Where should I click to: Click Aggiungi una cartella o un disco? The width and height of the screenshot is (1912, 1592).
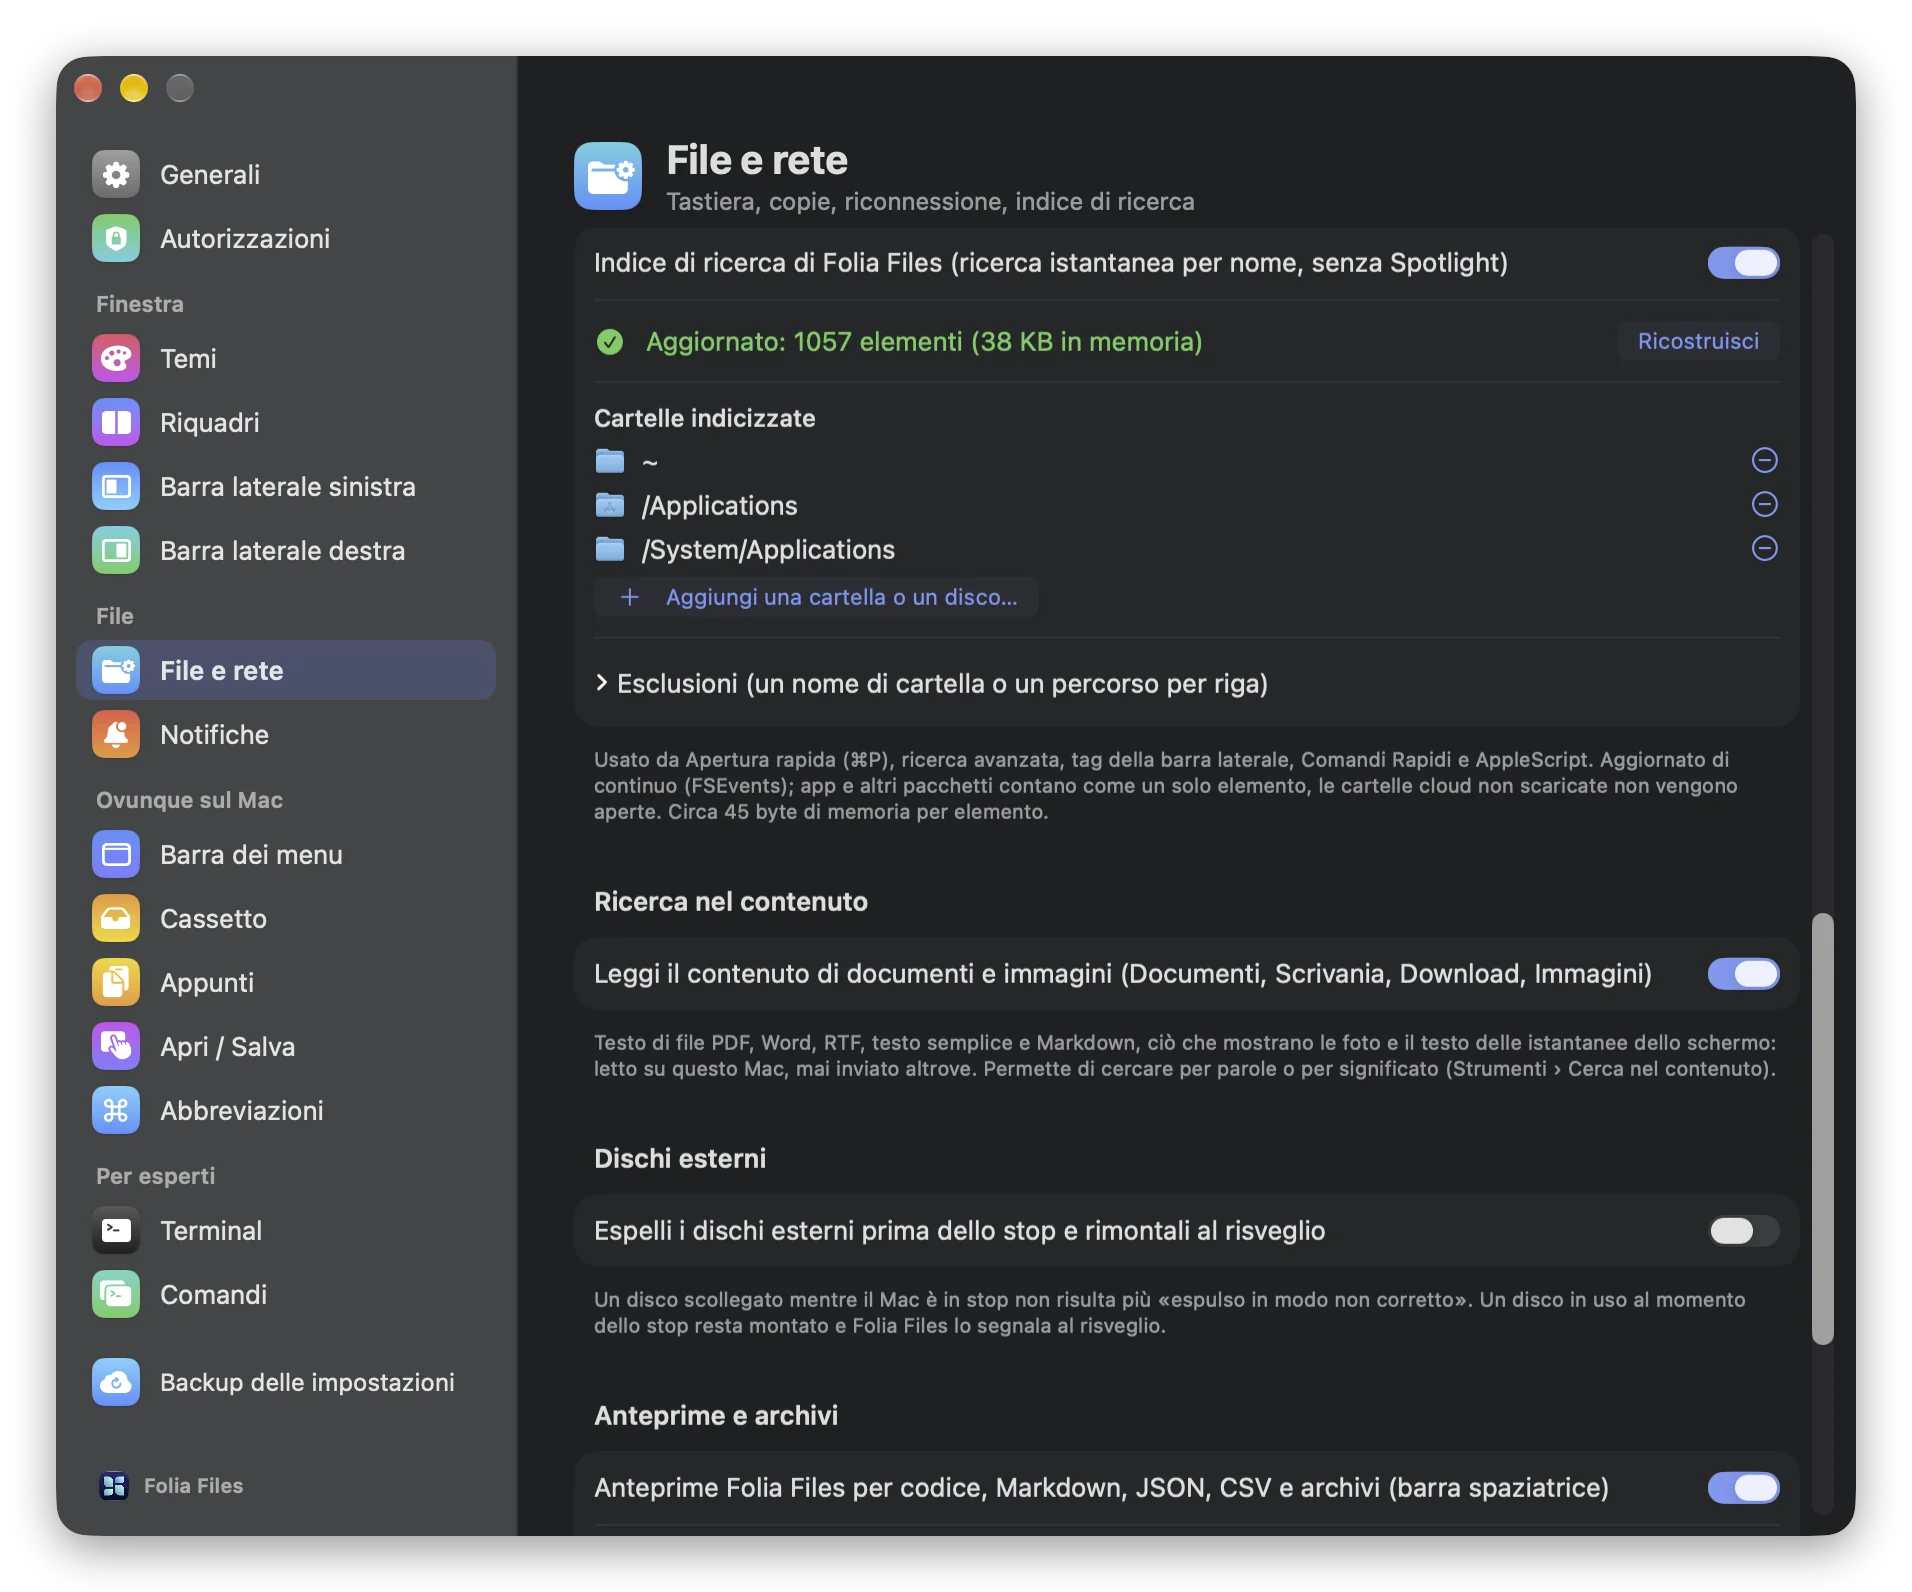point(816,597)
